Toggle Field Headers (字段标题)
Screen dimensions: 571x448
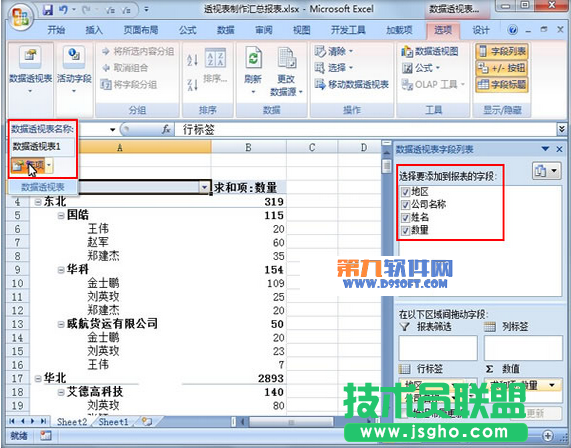click(502, 85)
